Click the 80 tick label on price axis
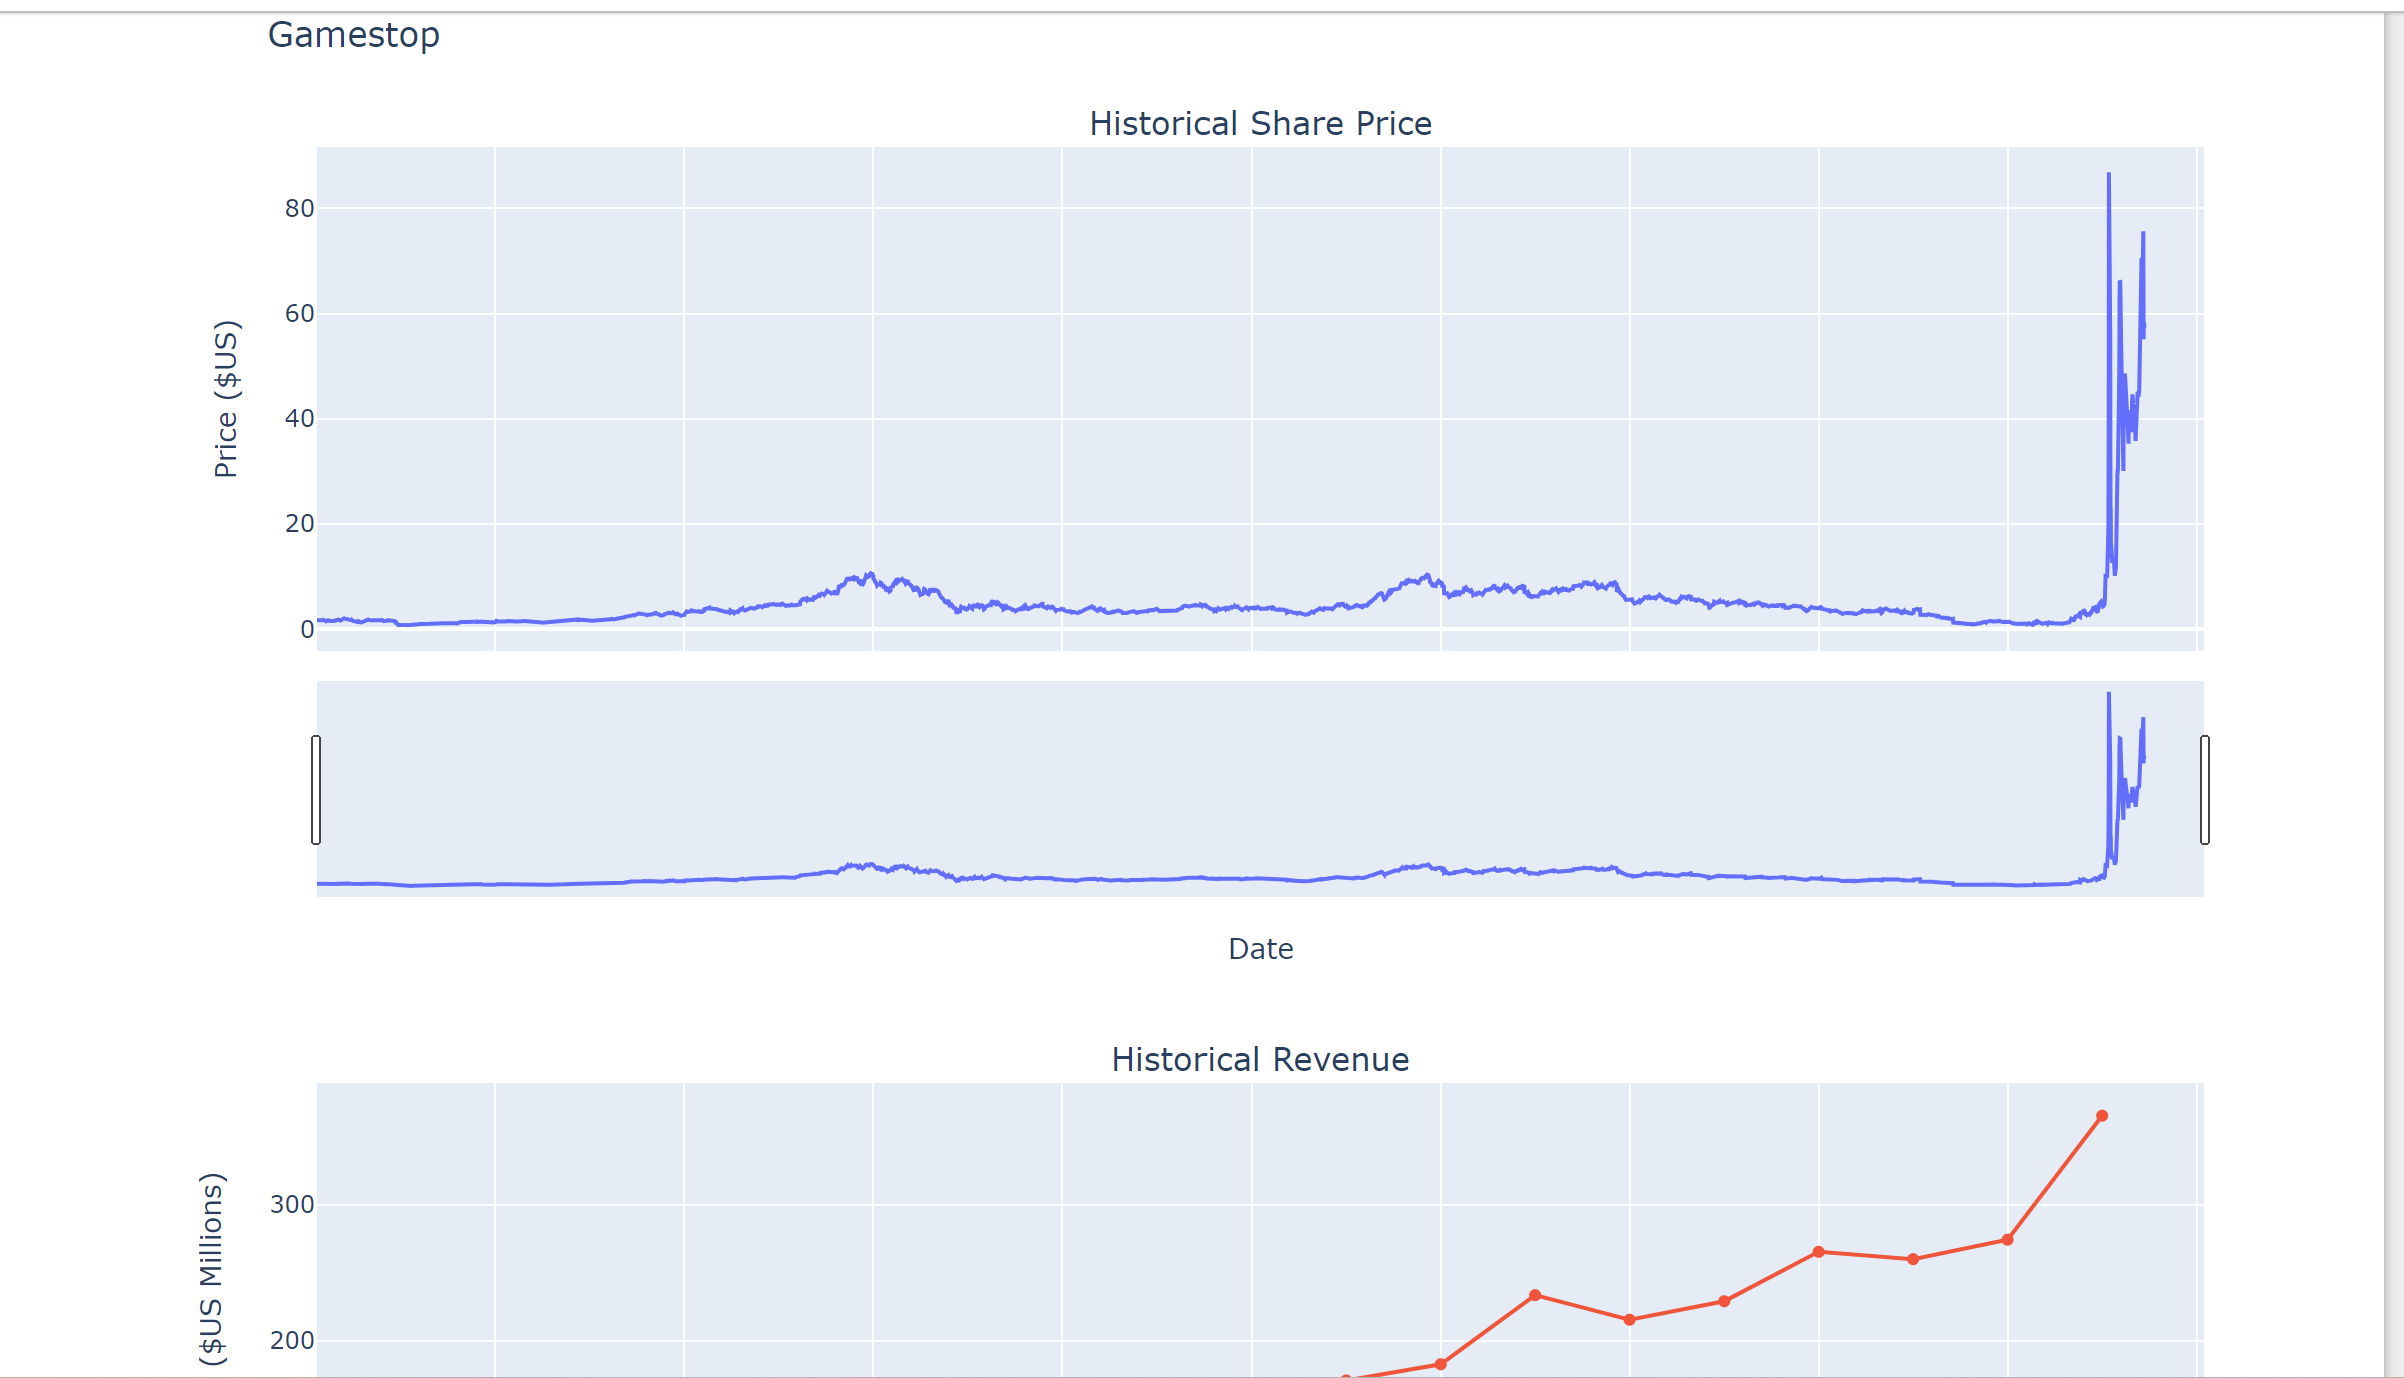 point(299,208)
